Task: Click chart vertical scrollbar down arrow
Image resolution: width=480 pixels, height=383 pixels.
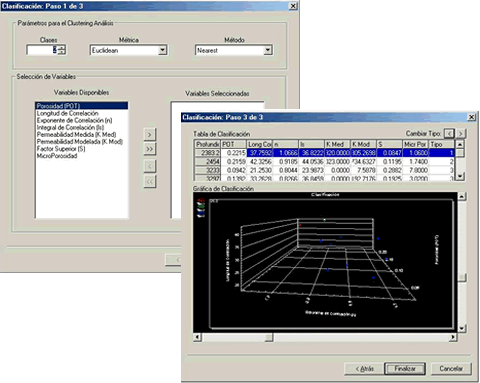Action: click(x=462, y=329)
